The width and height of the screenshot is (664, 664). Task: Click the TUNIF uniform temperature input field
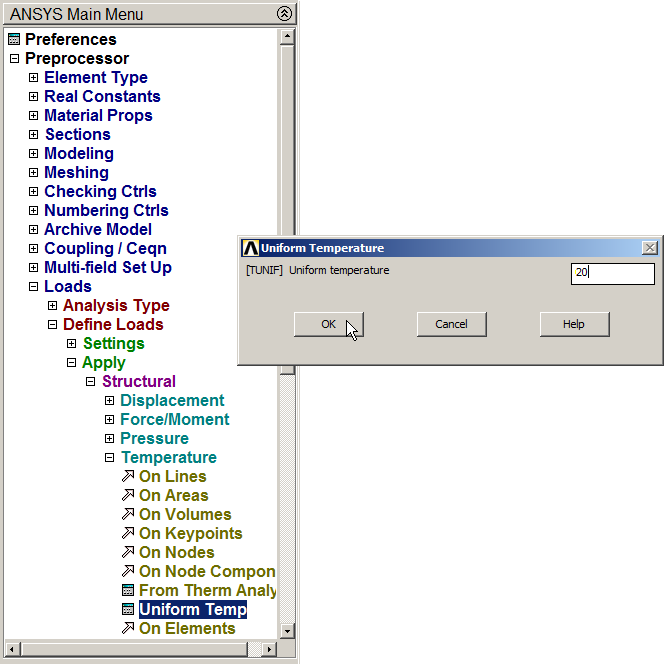pos(612,272)
